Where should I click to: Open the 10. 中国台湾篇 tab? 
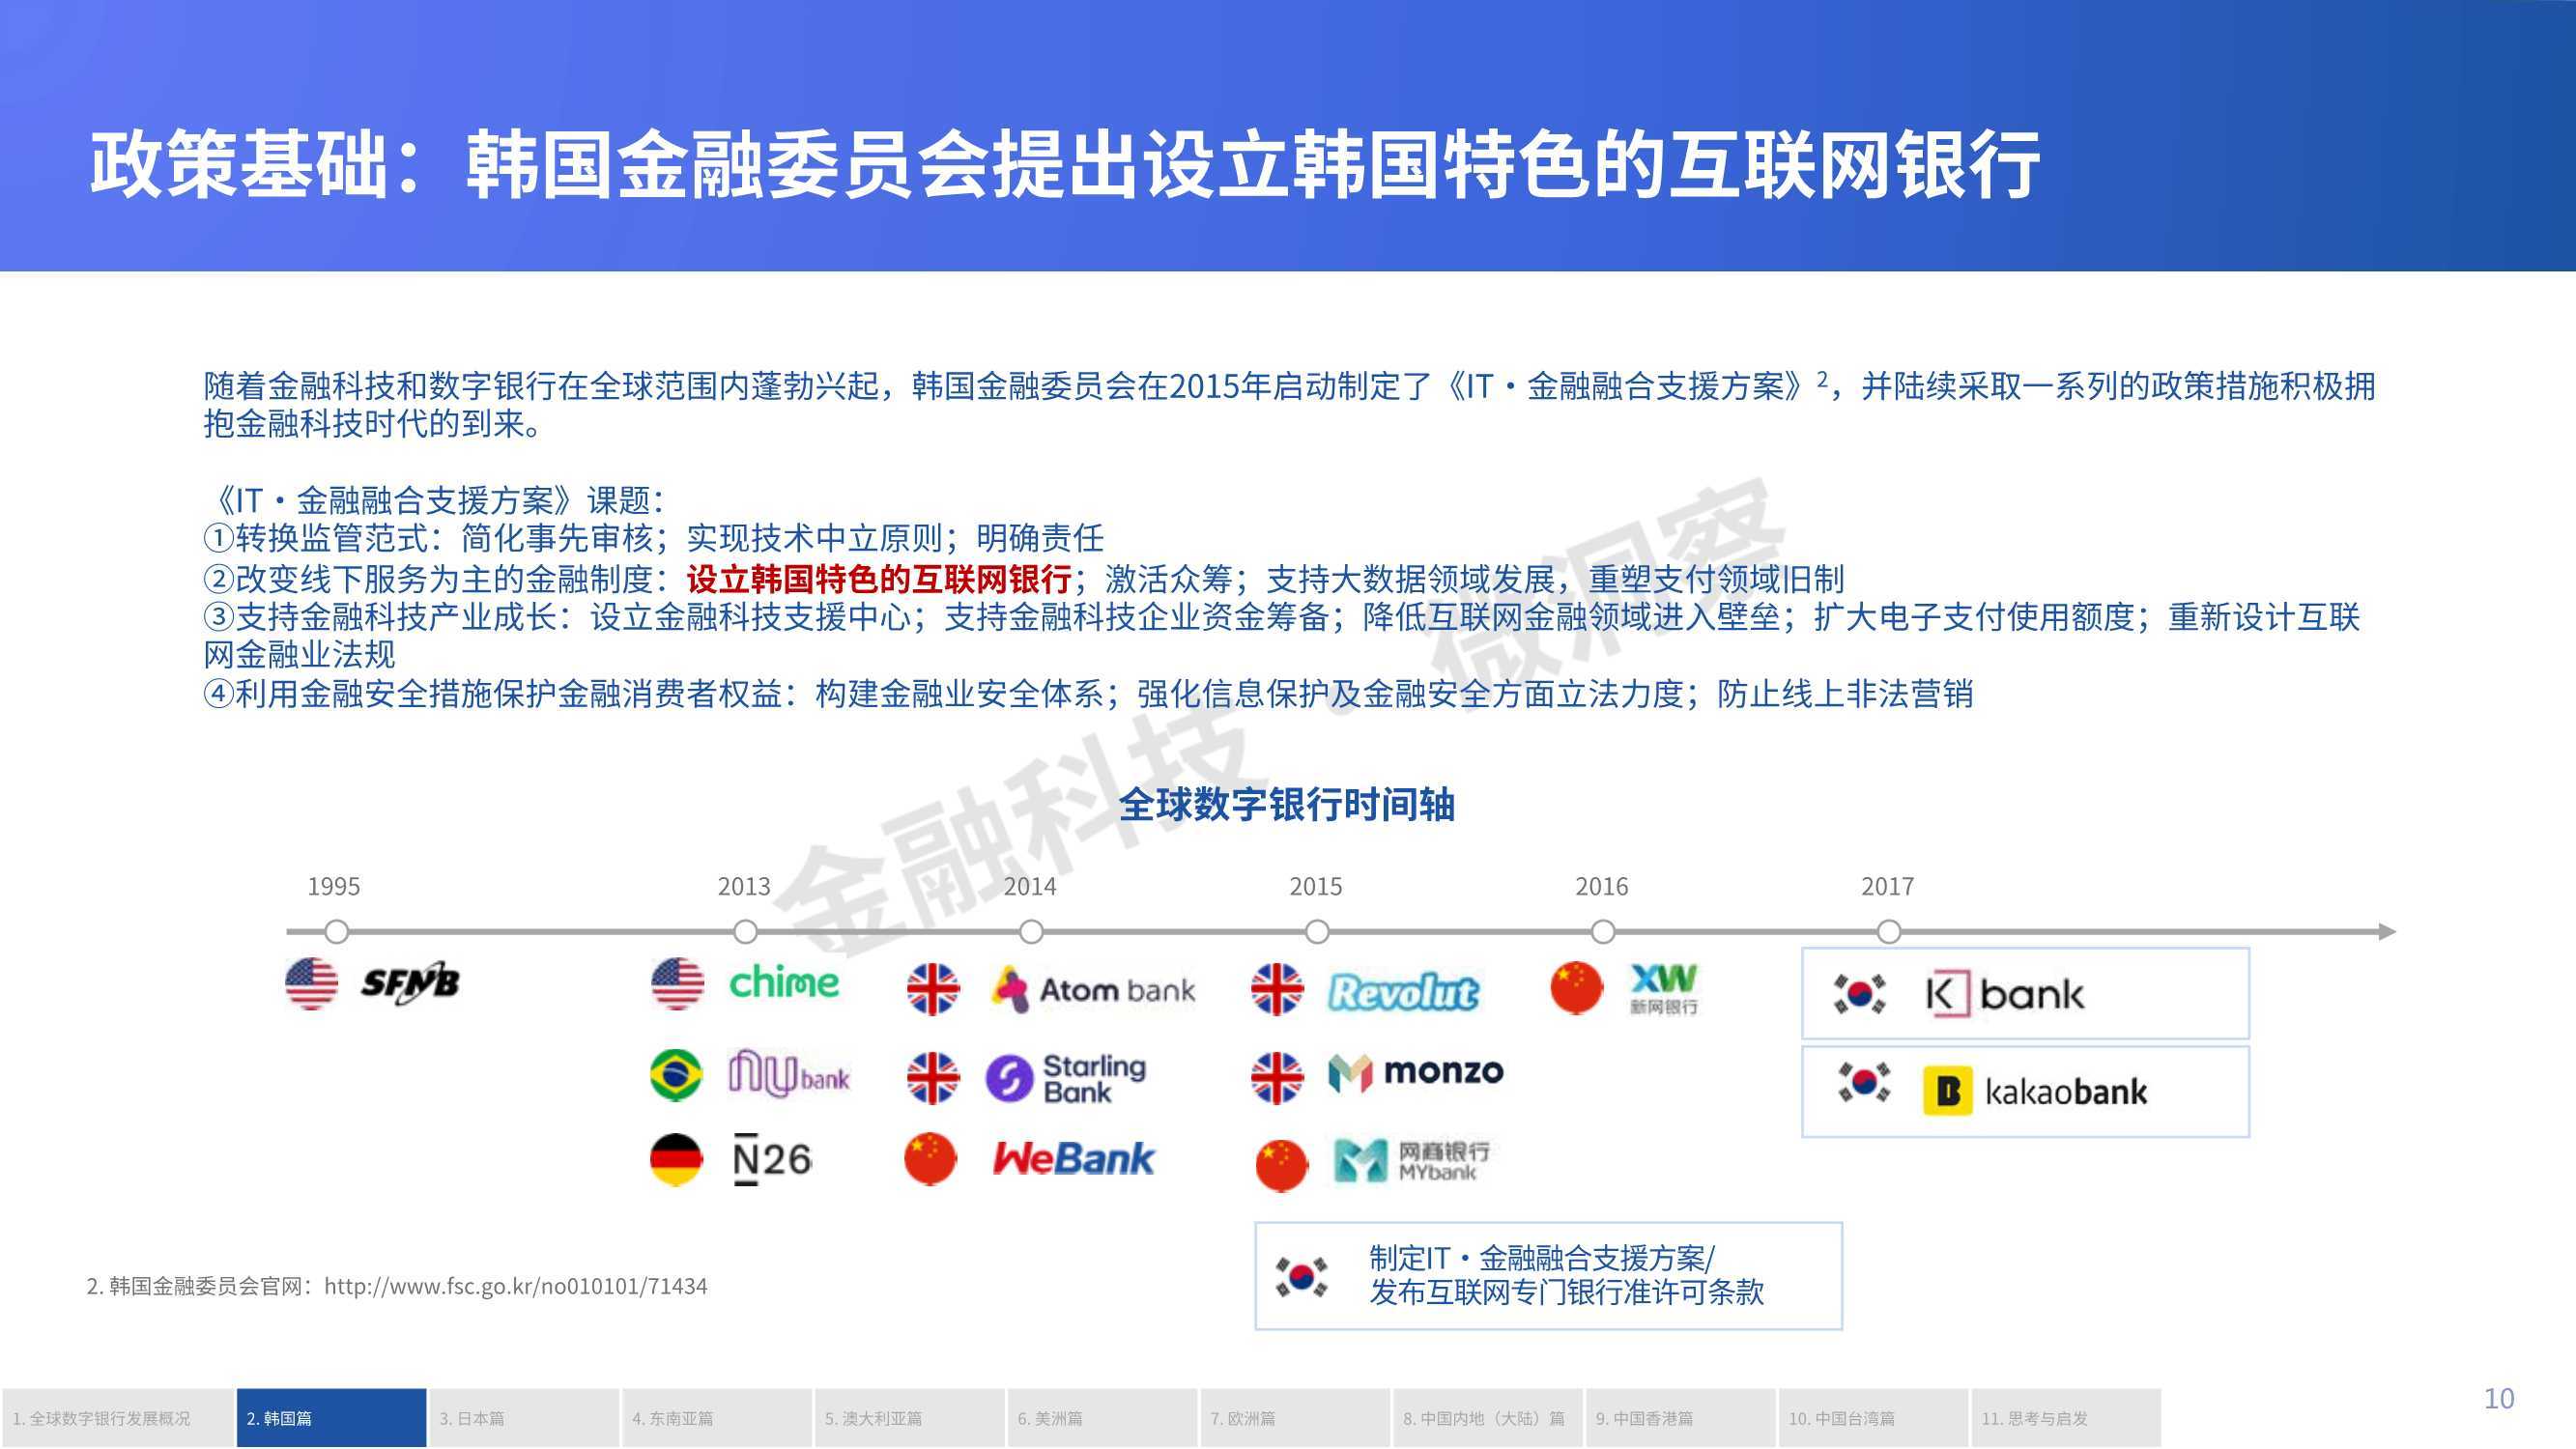1874,1418
